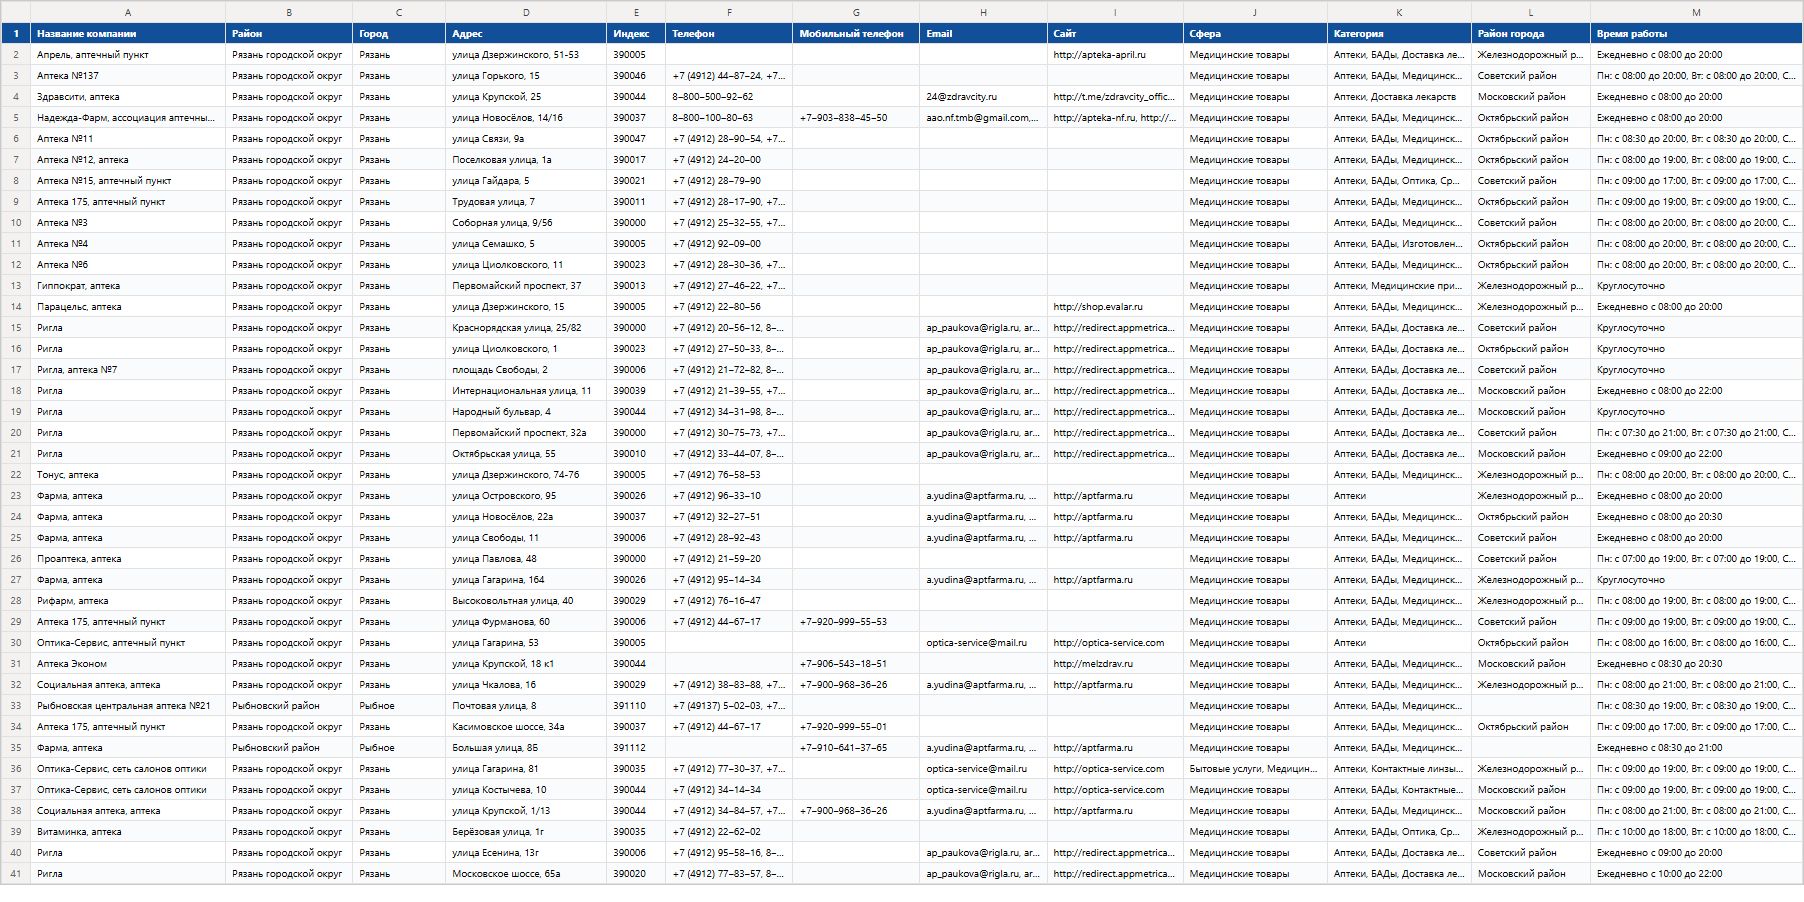Click the 'Время работы' header cell
Screen dimensions: 1804x902
click(1696, 33)
